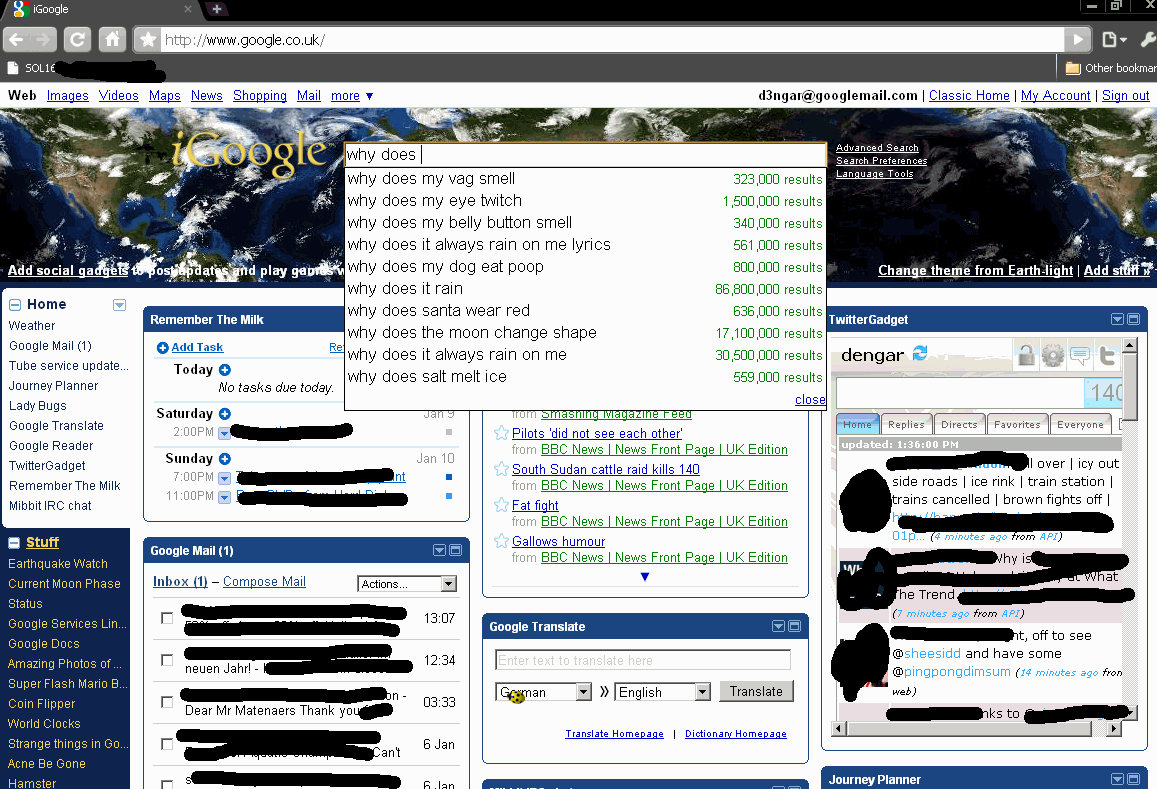Choose suggestion 'why does my eye twitch'

(585, 201)
